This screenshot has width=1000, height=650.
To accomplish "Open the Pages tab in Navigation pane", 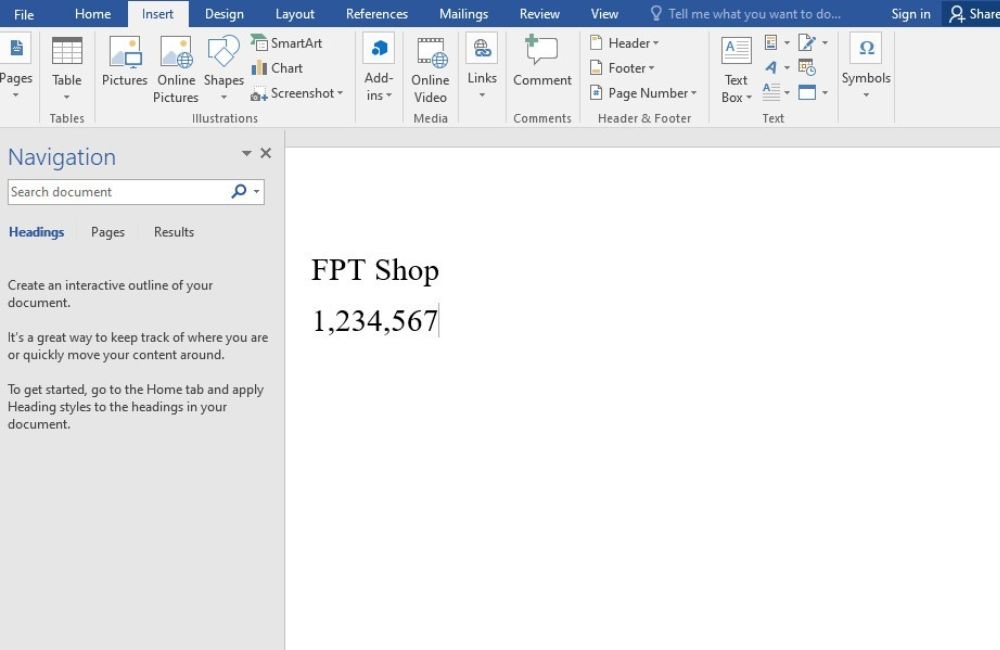I will 108,232.
